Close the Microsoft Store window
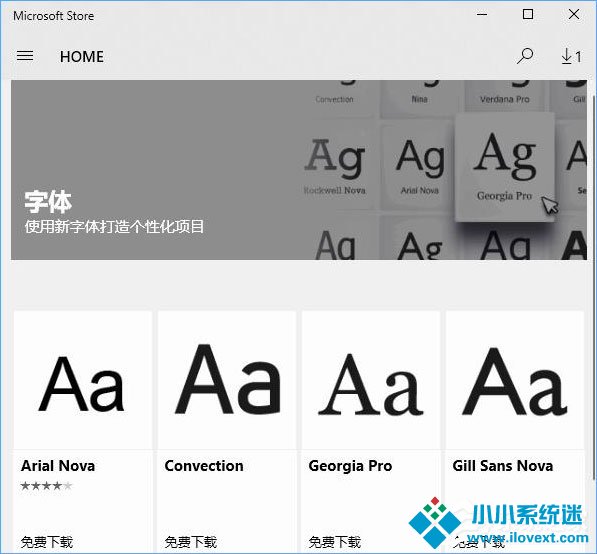Screen dimensions: 597x554 (x=574, y=15)
